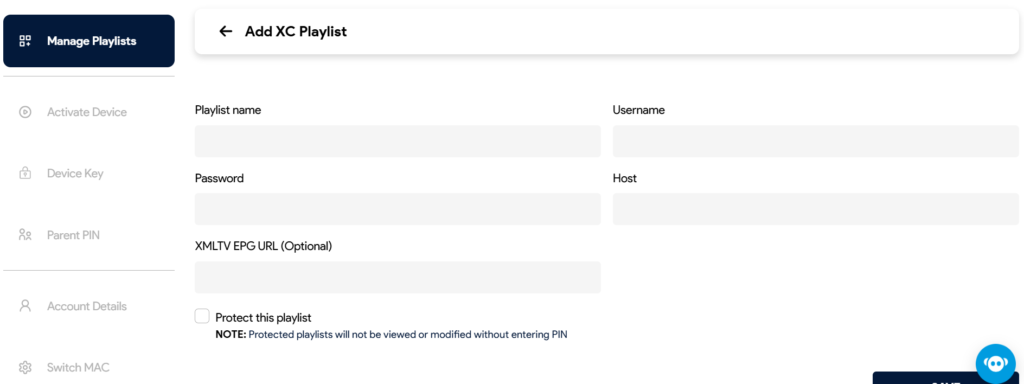This screenshot has width=1024, height=384.
Task: Click into the Password field
Action: click(x=398, y=209)
